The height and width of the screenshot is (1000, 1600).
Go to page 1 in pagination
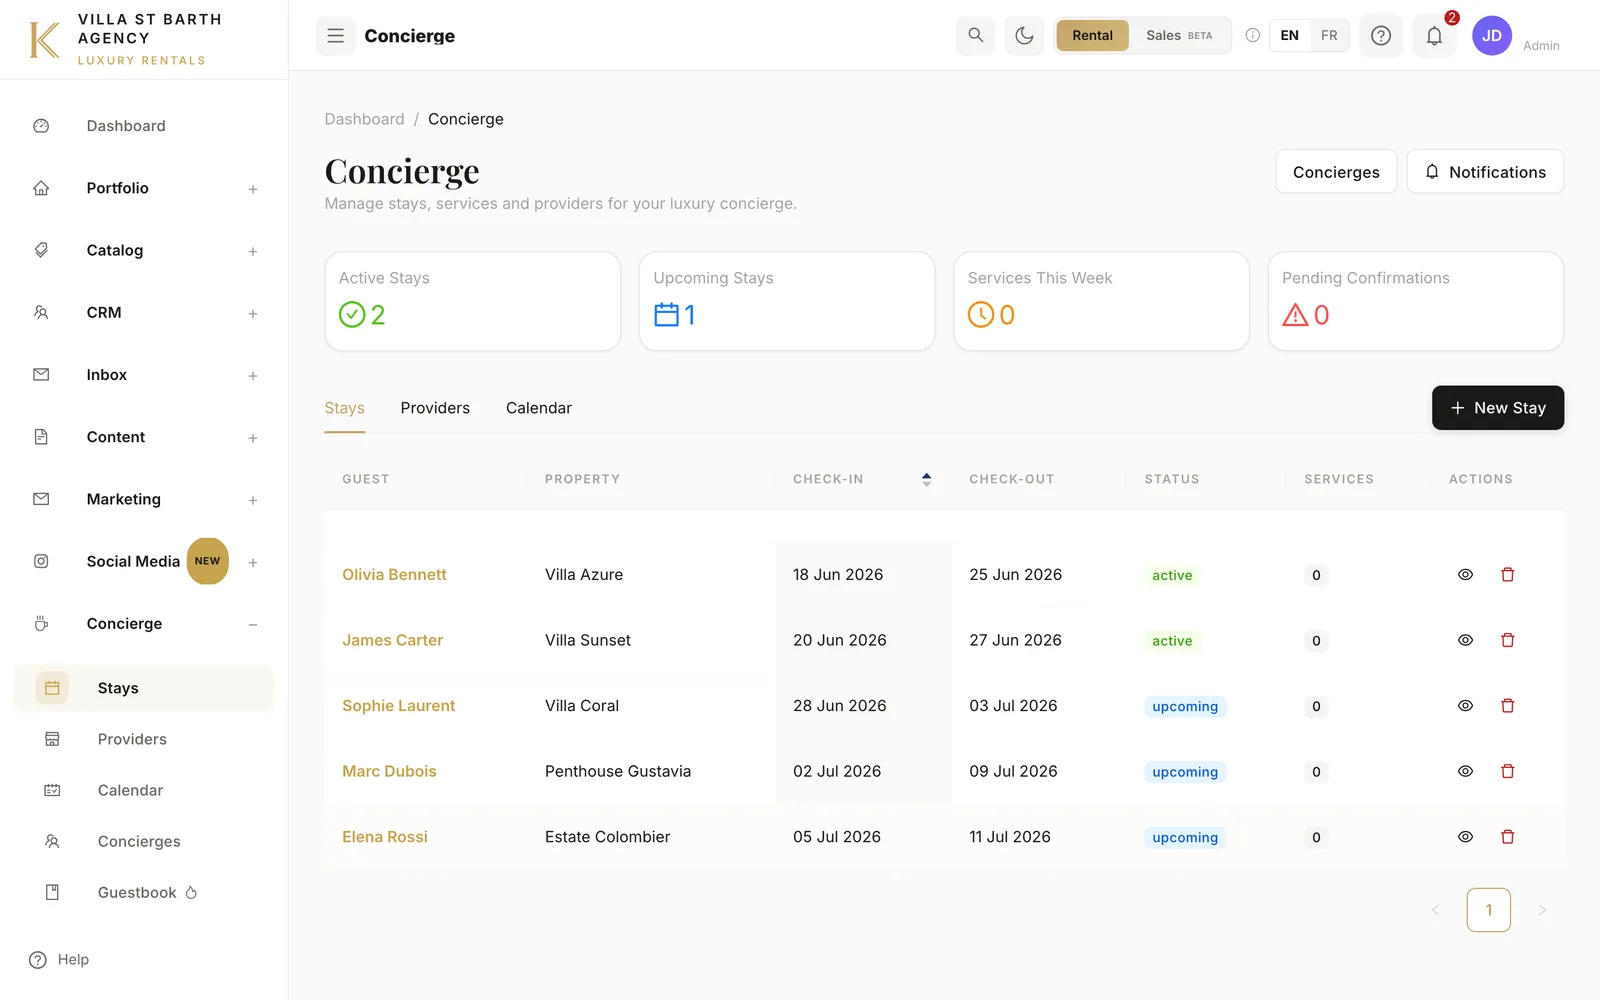coord(1488,910)
